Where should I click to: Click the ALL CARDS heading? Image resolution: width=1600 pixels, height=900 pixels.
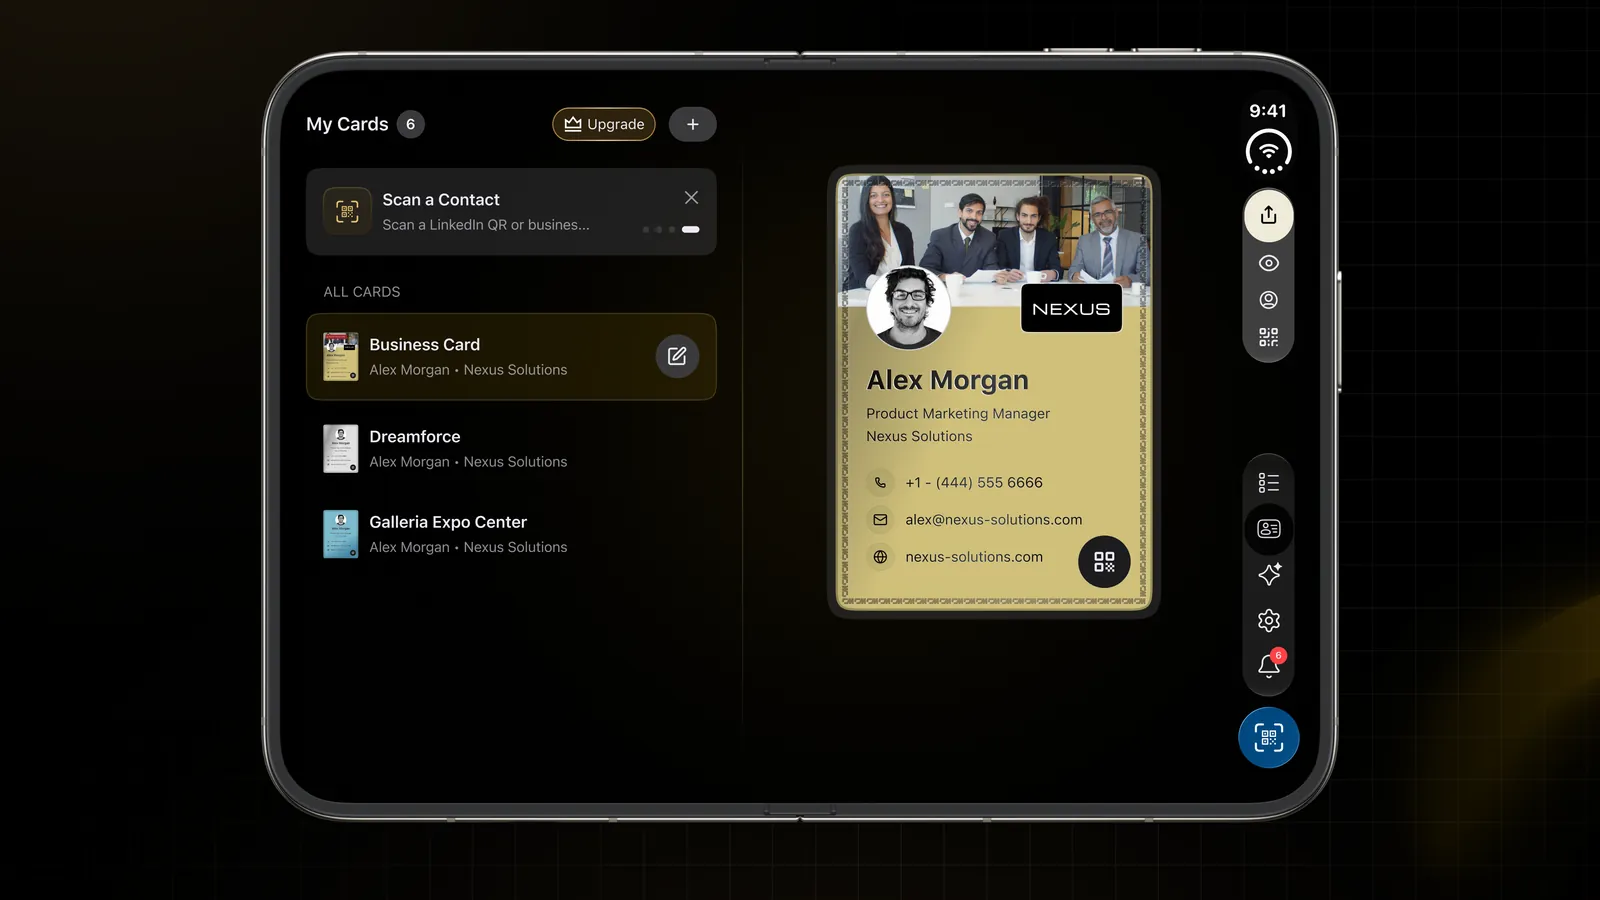point(362,292)
